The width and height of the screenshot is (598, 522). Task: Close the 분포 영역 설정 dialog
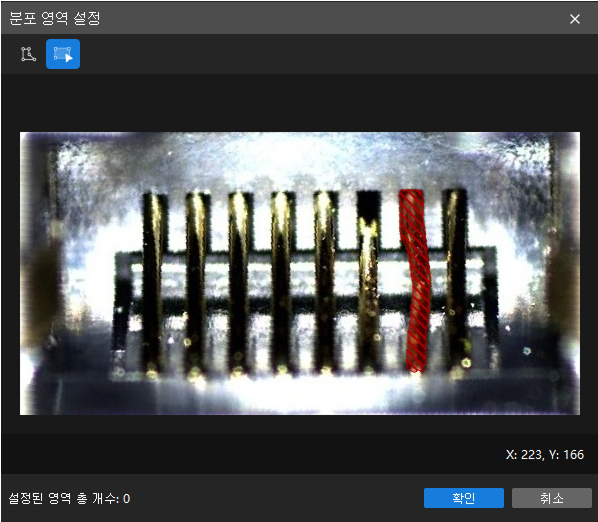(x=575, y=19)
